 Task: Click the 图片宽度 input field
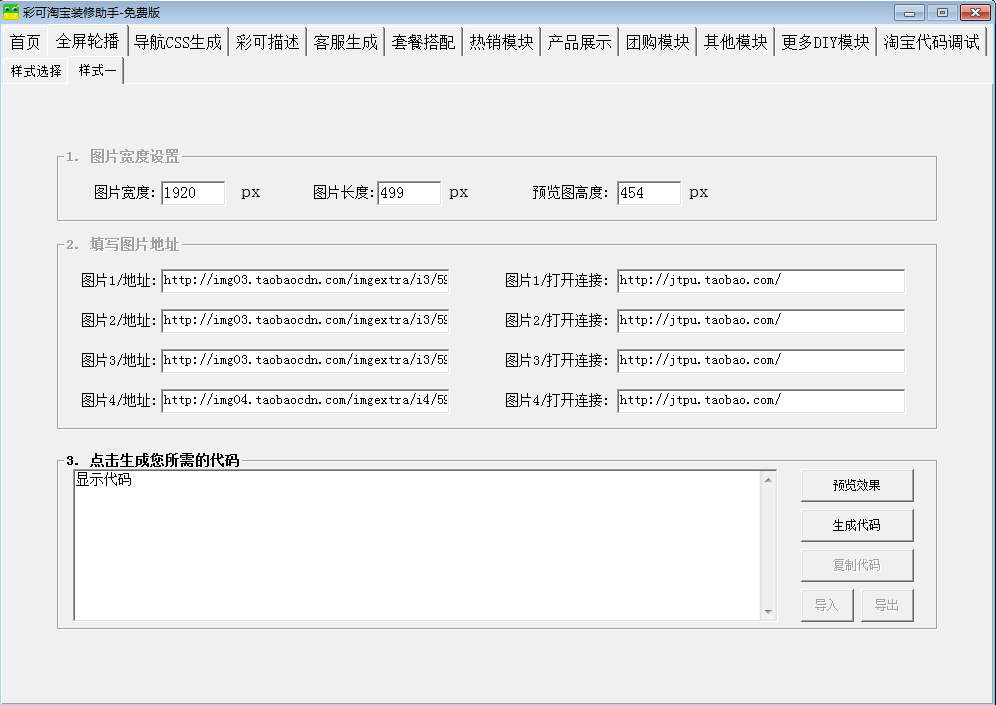(193, 193)
